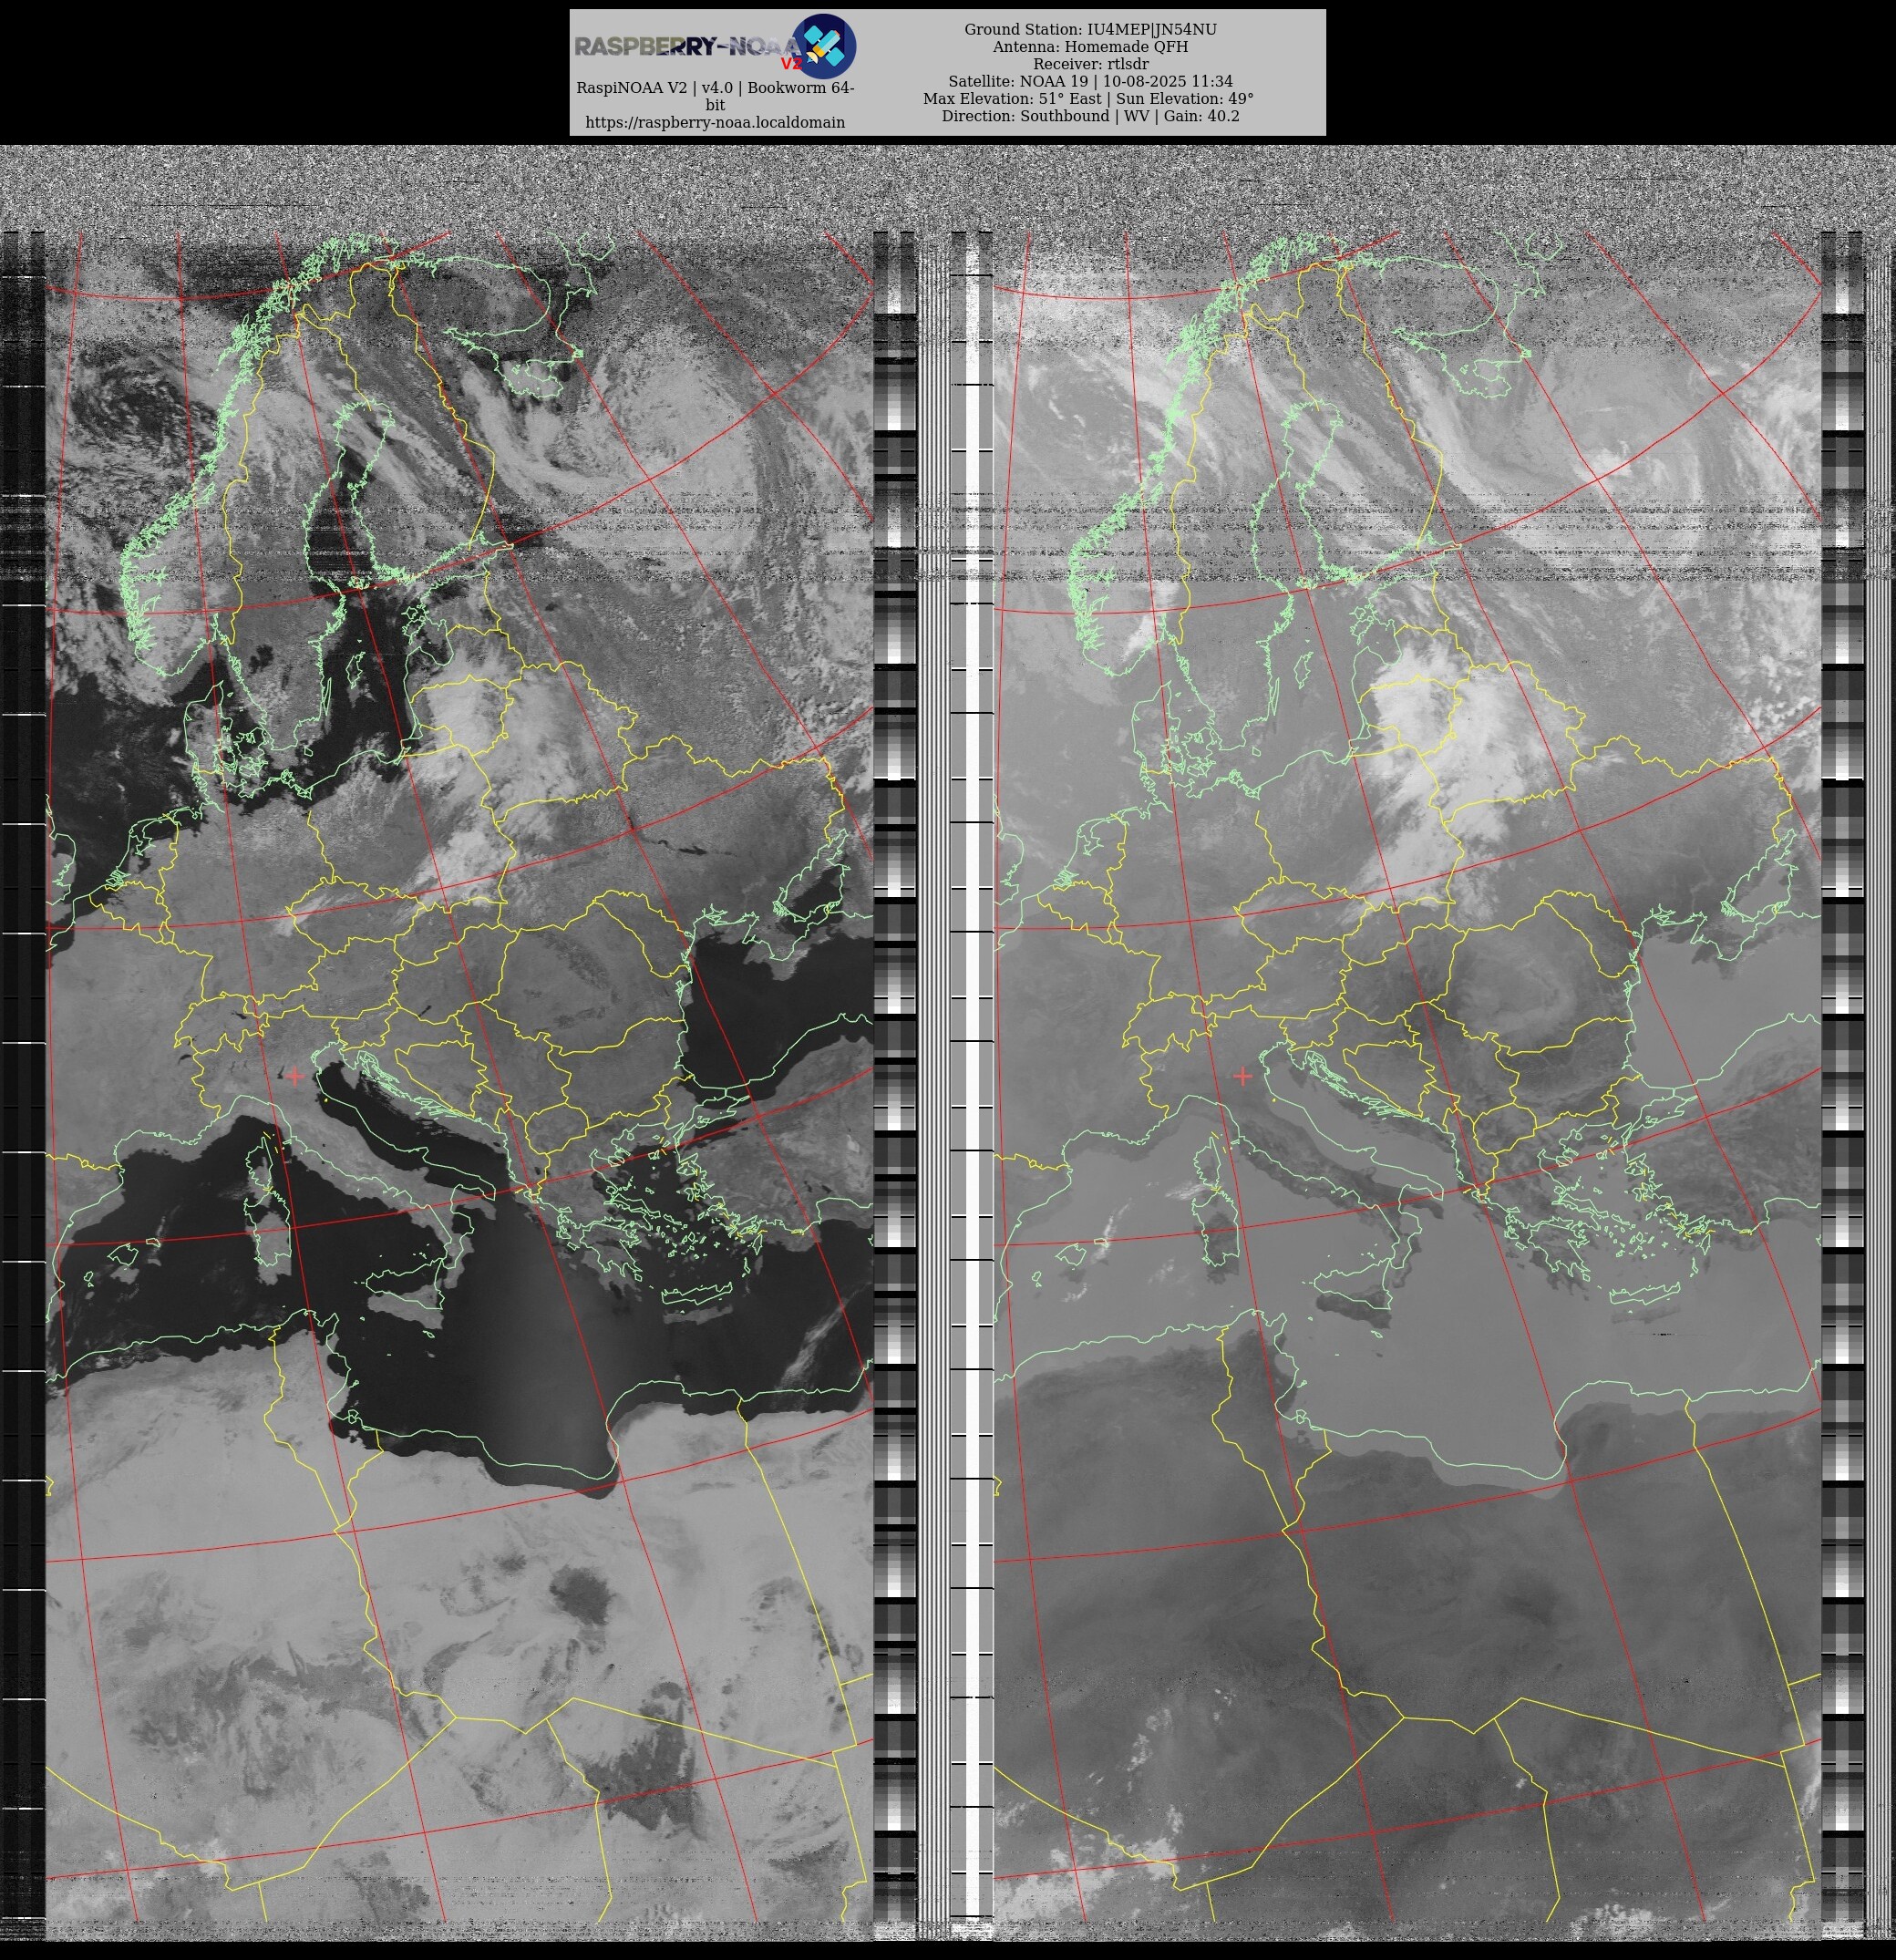Open the https://raspberry-noaa.localdomain link
The height and width of the screenshot is (1960, 1896).
[715, 122]
